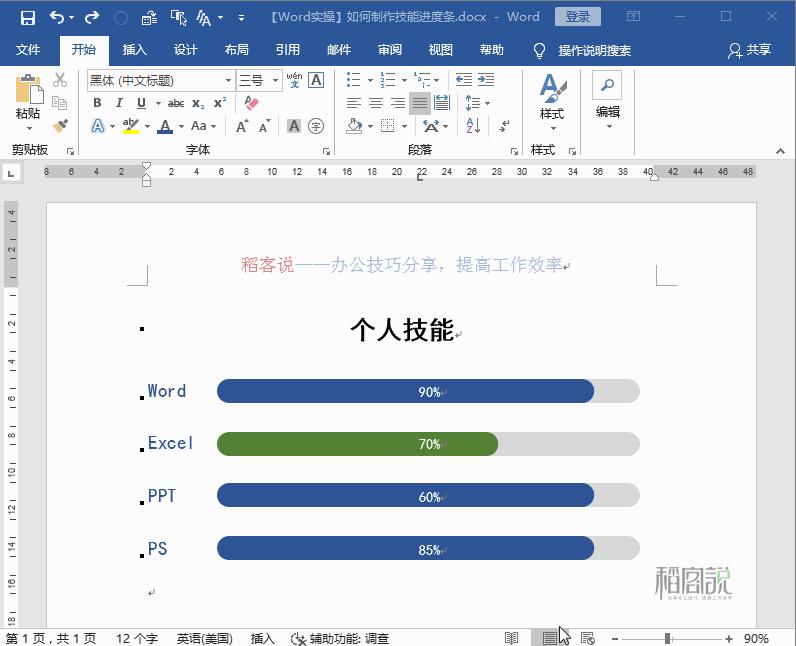
Task: Click the Paste clipboard icon
Action: (x=29, y=89)
